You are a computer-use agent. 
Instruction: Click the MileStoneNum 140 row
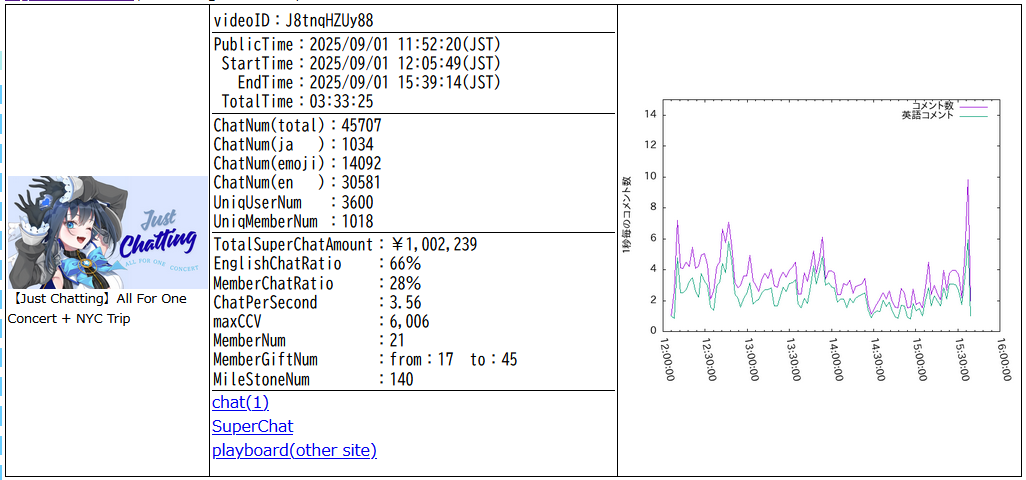313,379
